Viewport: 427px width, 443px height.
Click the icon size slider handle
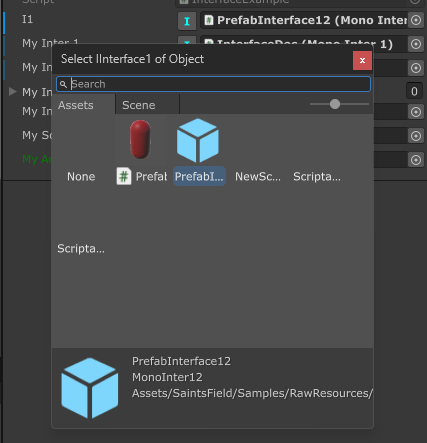point(335,104)
